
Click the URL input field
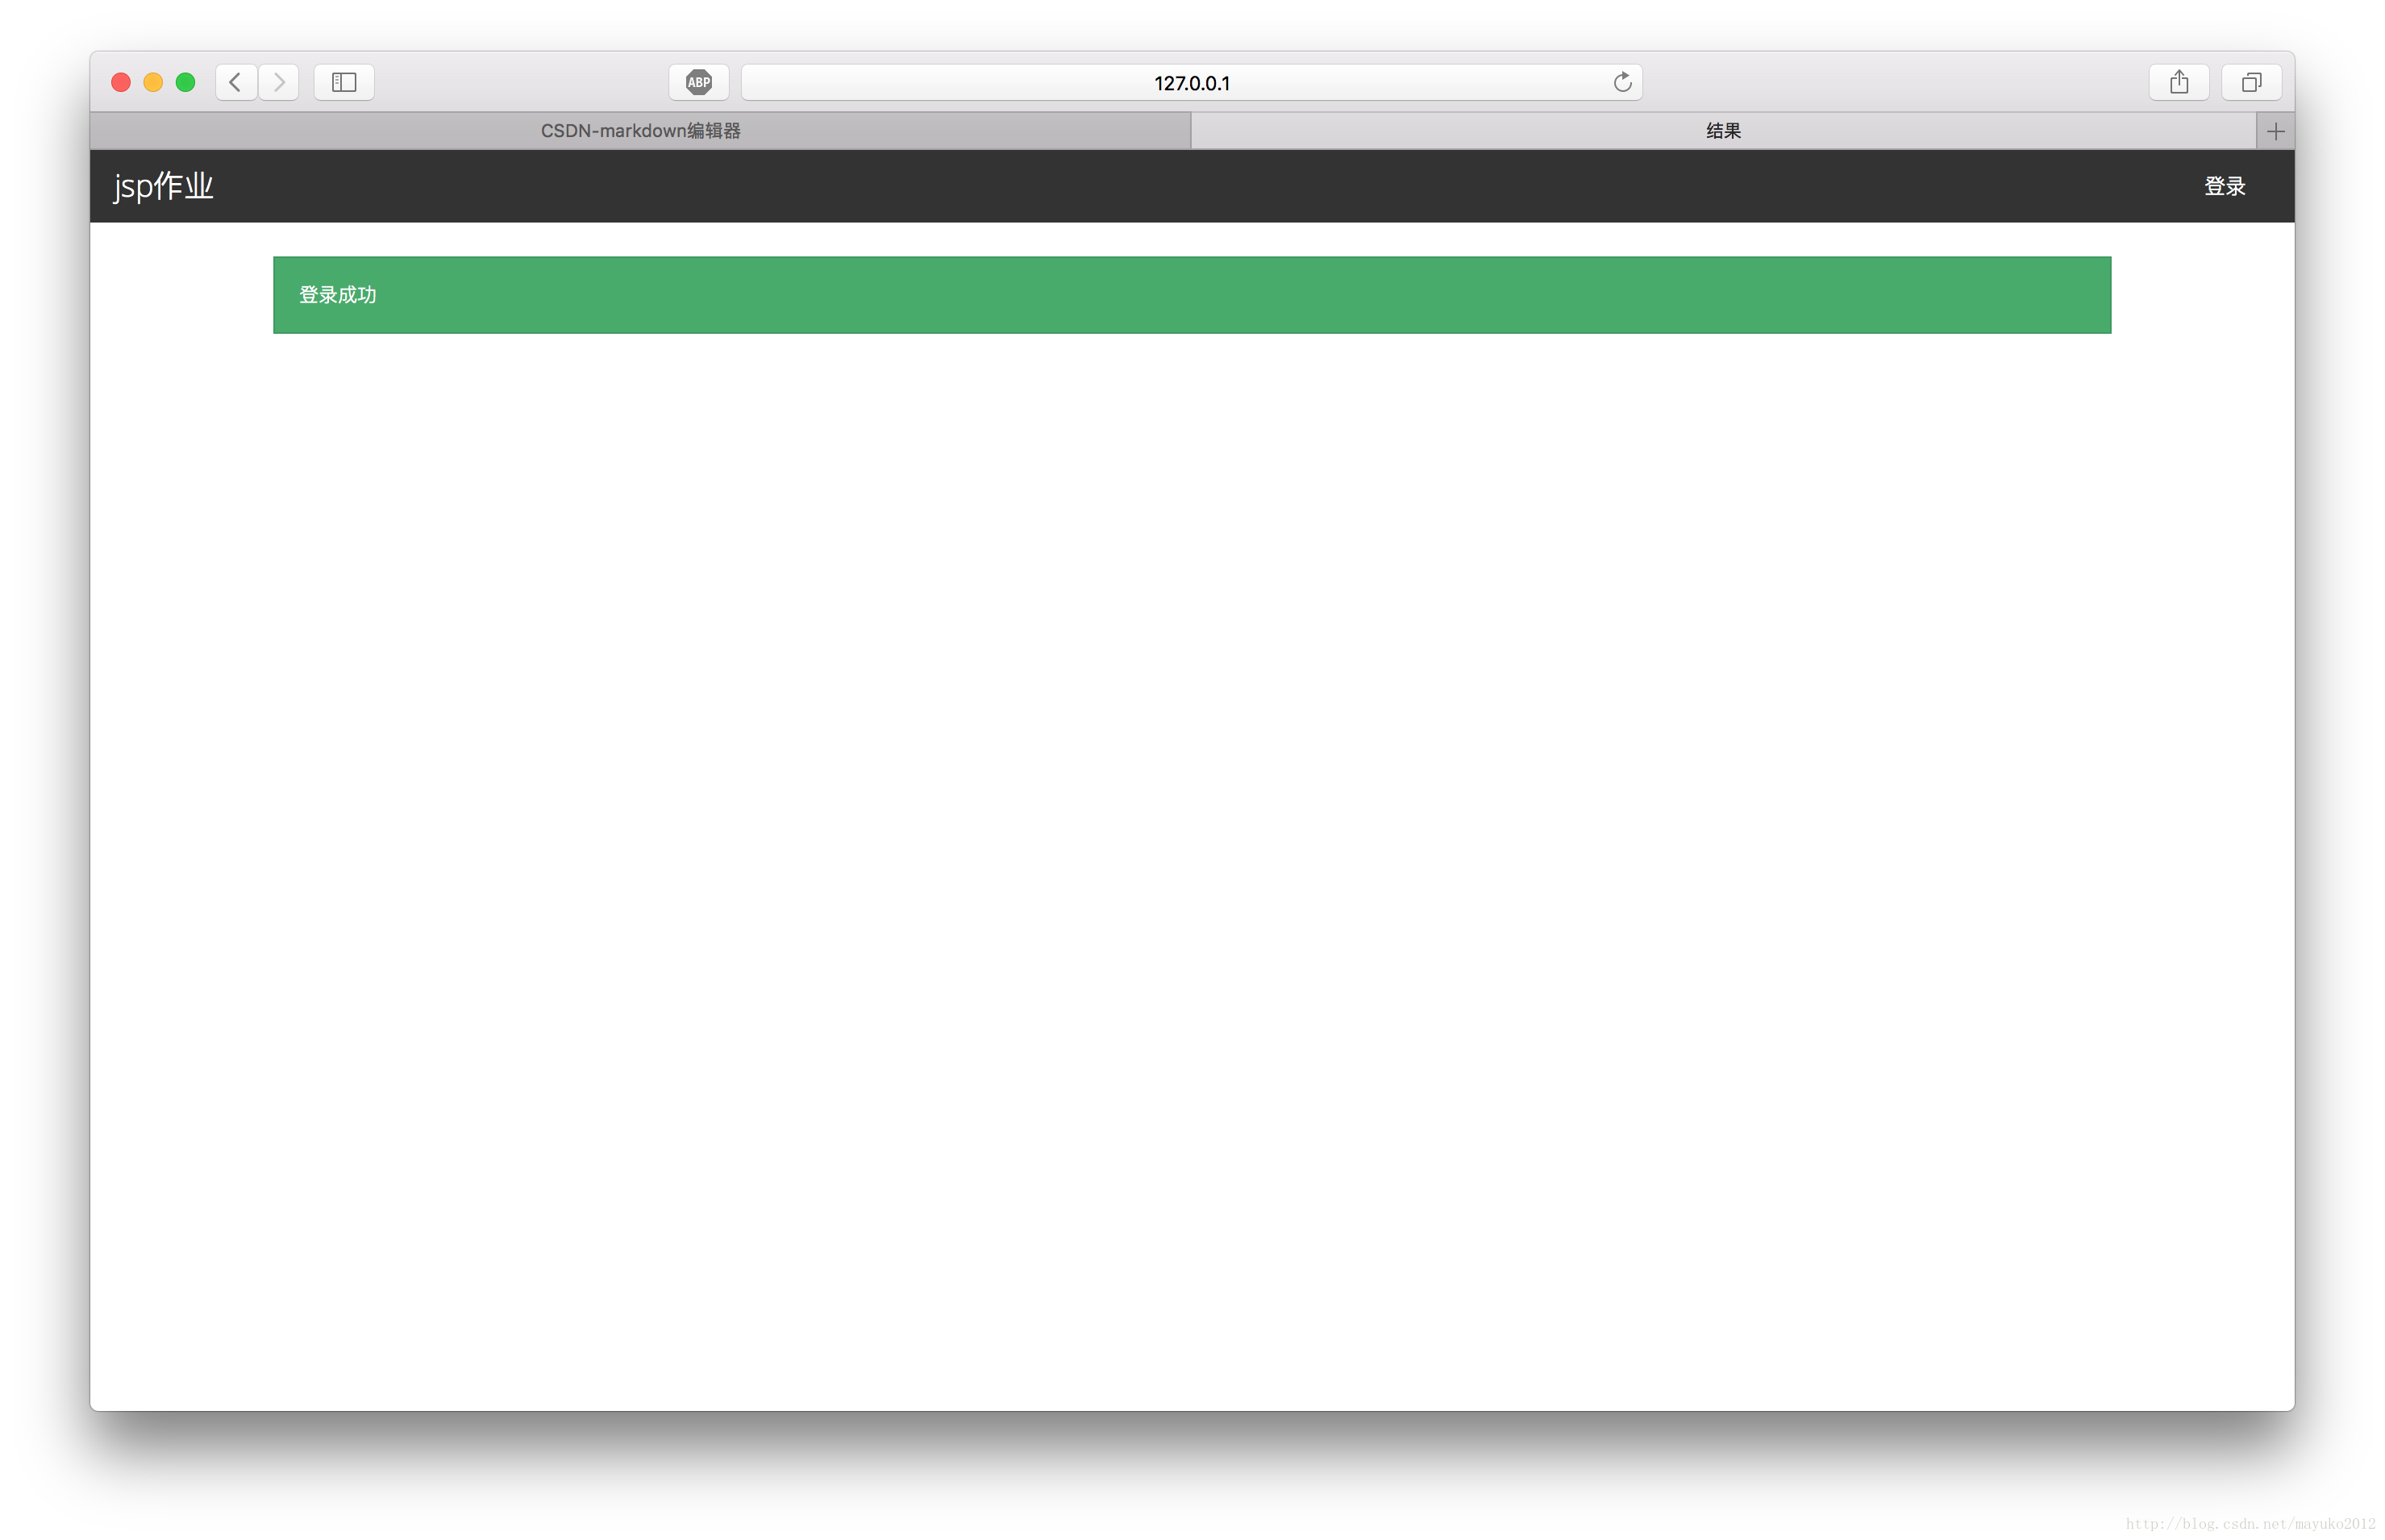1192,80
